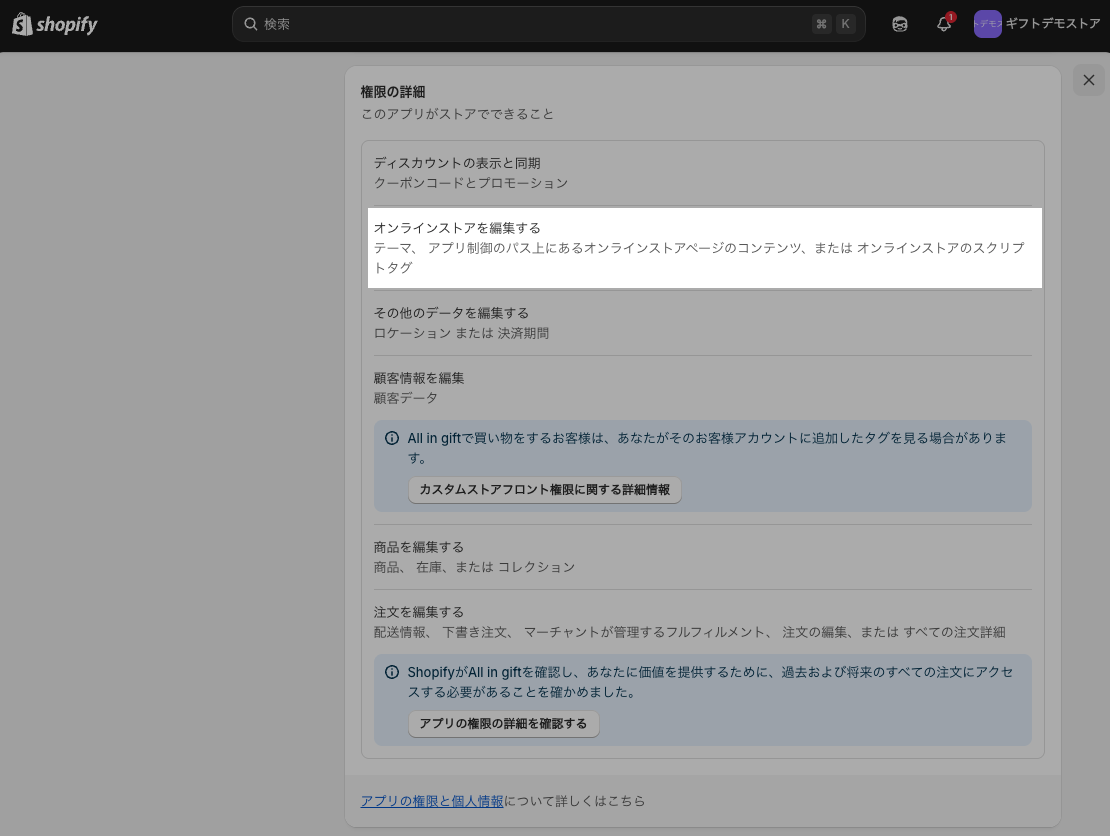Click text このアプリがストアでできること
The height and width of the screenshot is (836, 1110).
(457, 114)
